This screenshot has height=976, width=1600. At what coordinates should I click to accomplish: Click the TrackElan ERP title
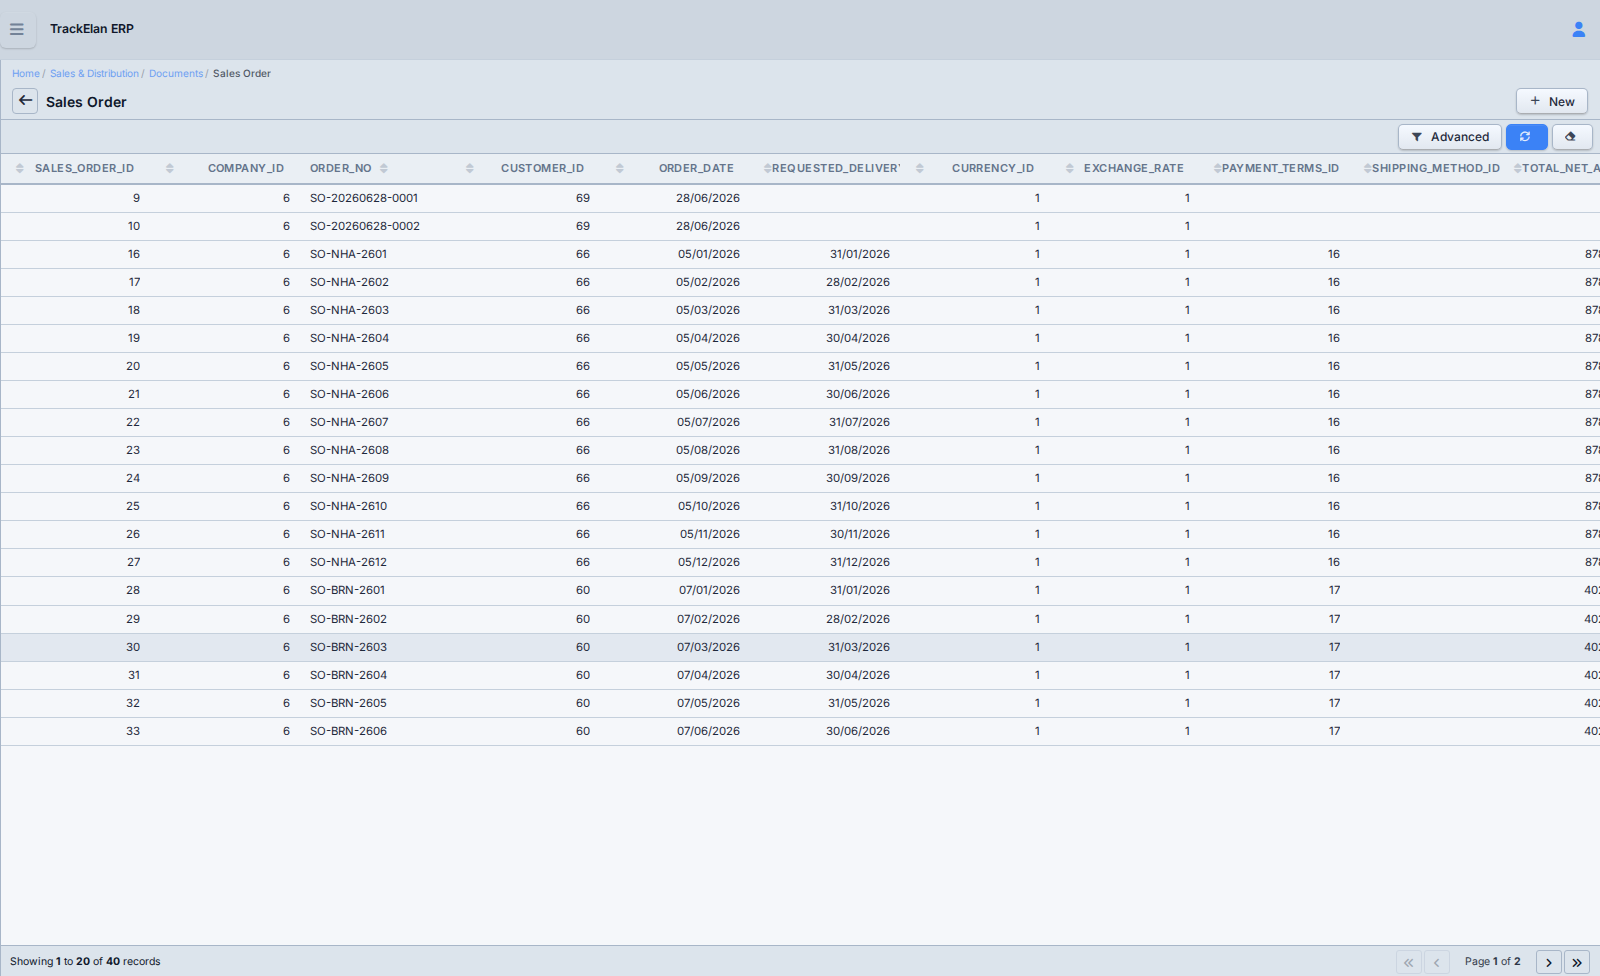(92, 29)
